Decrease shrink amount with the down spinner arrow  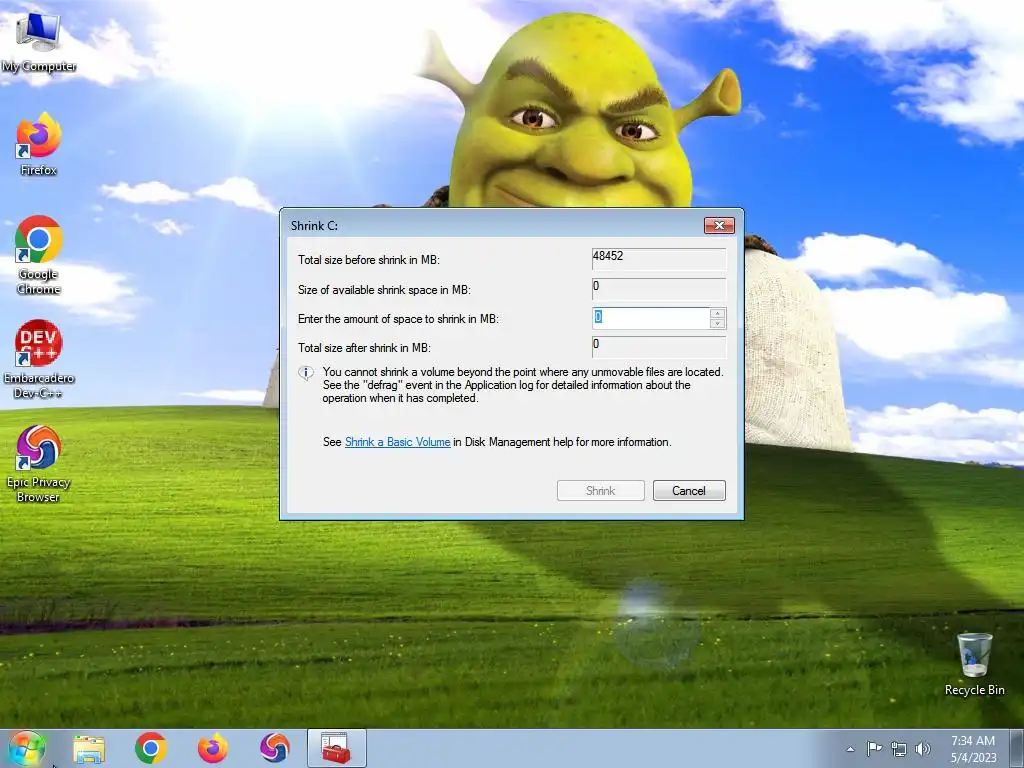717,323
